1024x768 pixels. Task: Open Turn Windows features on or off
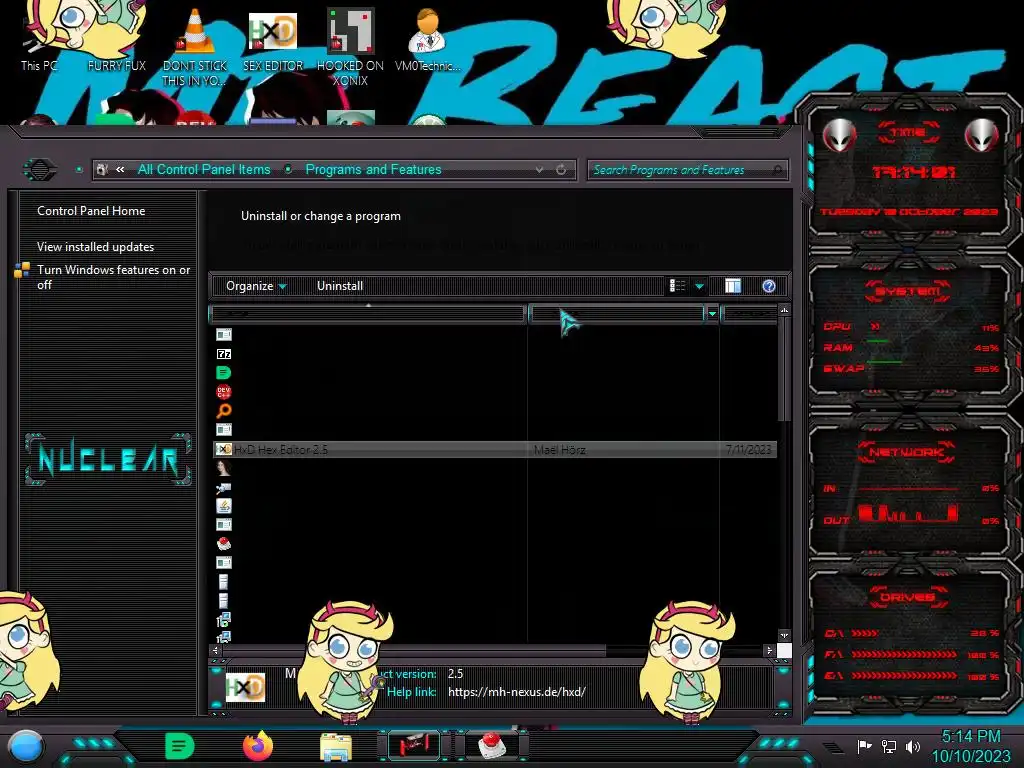click(x=112, y=277)
